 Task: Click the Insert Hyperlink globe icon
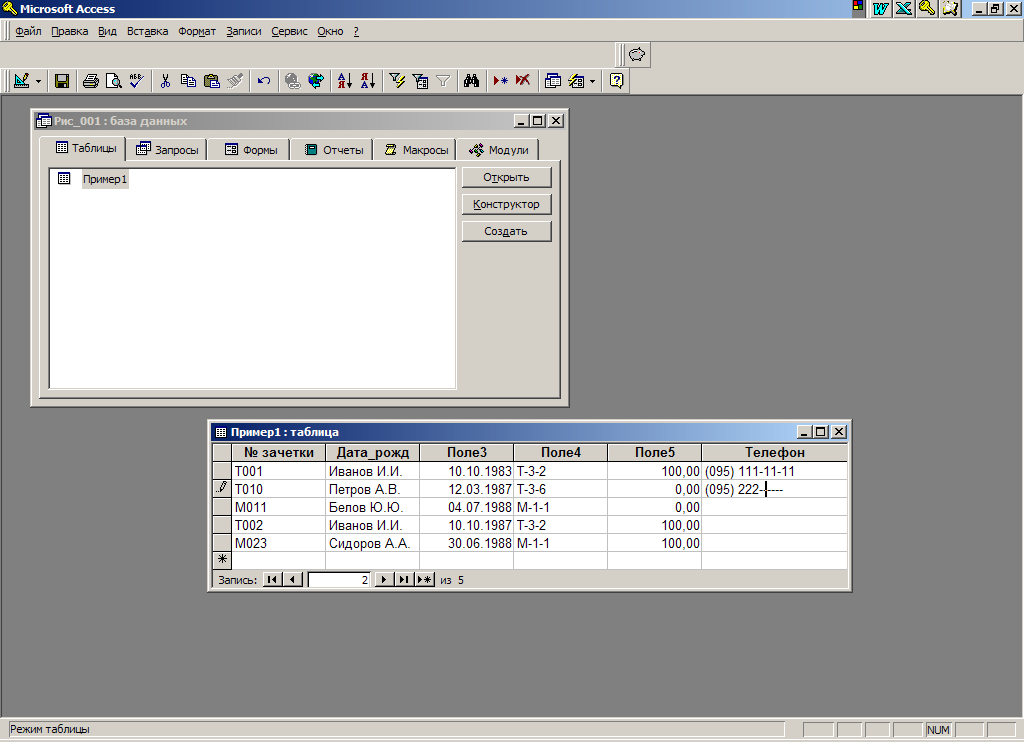293,81
